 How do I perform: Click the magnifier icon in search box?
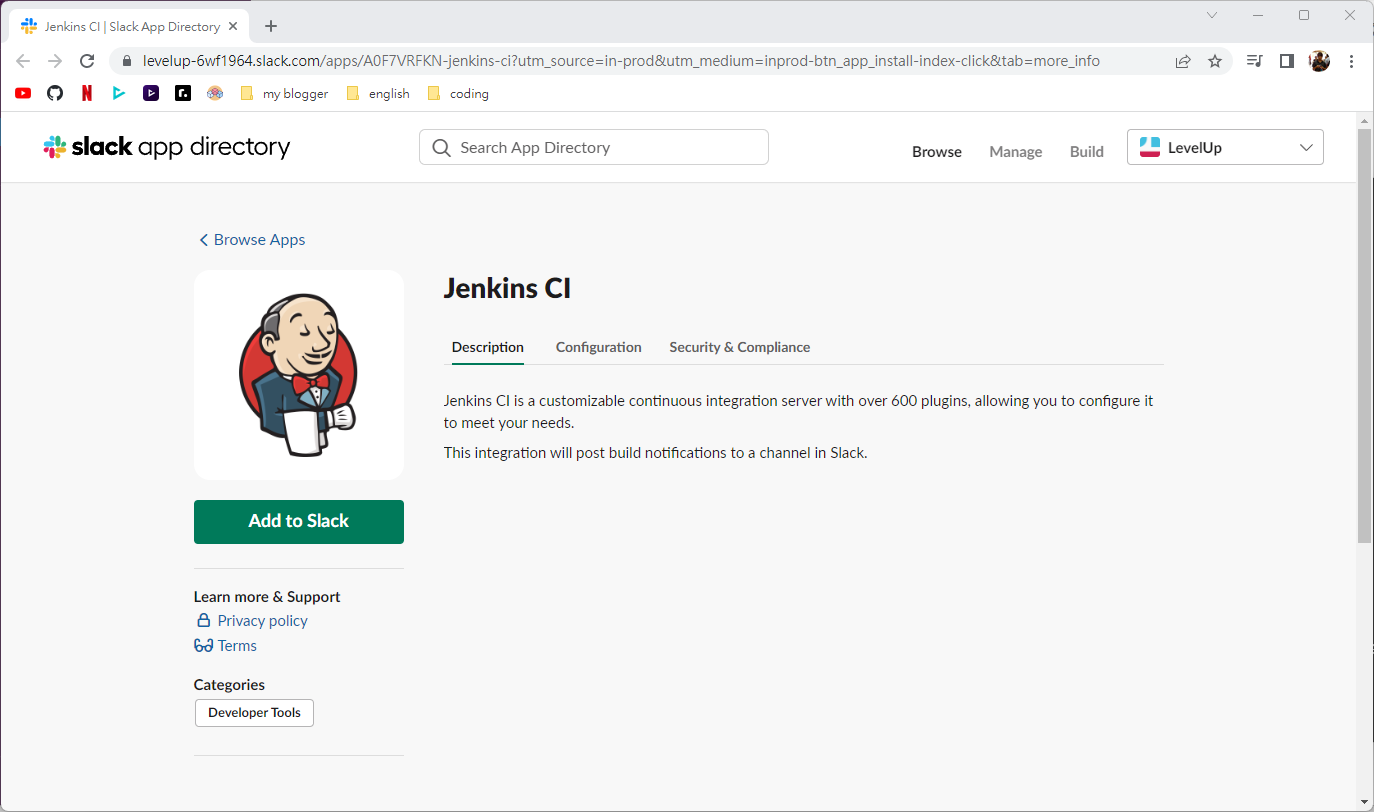pyautogui.click(x=441, y=147)
